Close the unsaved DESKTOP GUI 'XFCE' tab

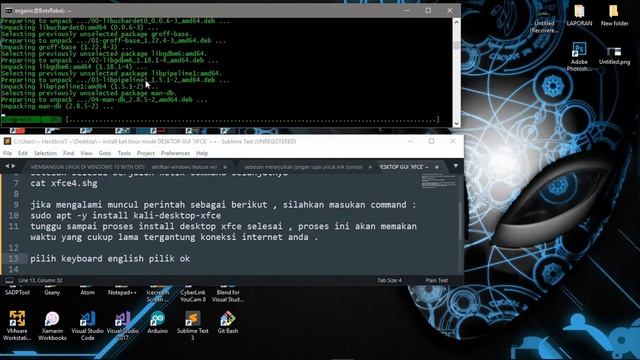pos(437,167)
